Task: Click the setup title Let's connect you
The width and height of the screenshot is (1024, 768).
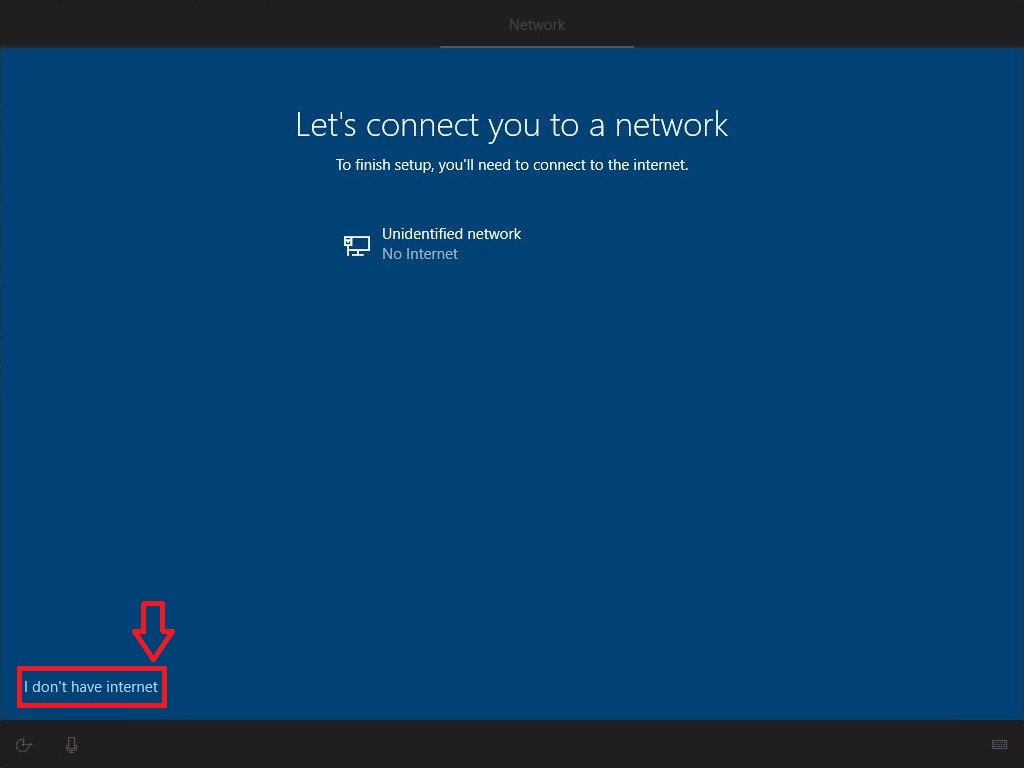Action: [511, 124]
